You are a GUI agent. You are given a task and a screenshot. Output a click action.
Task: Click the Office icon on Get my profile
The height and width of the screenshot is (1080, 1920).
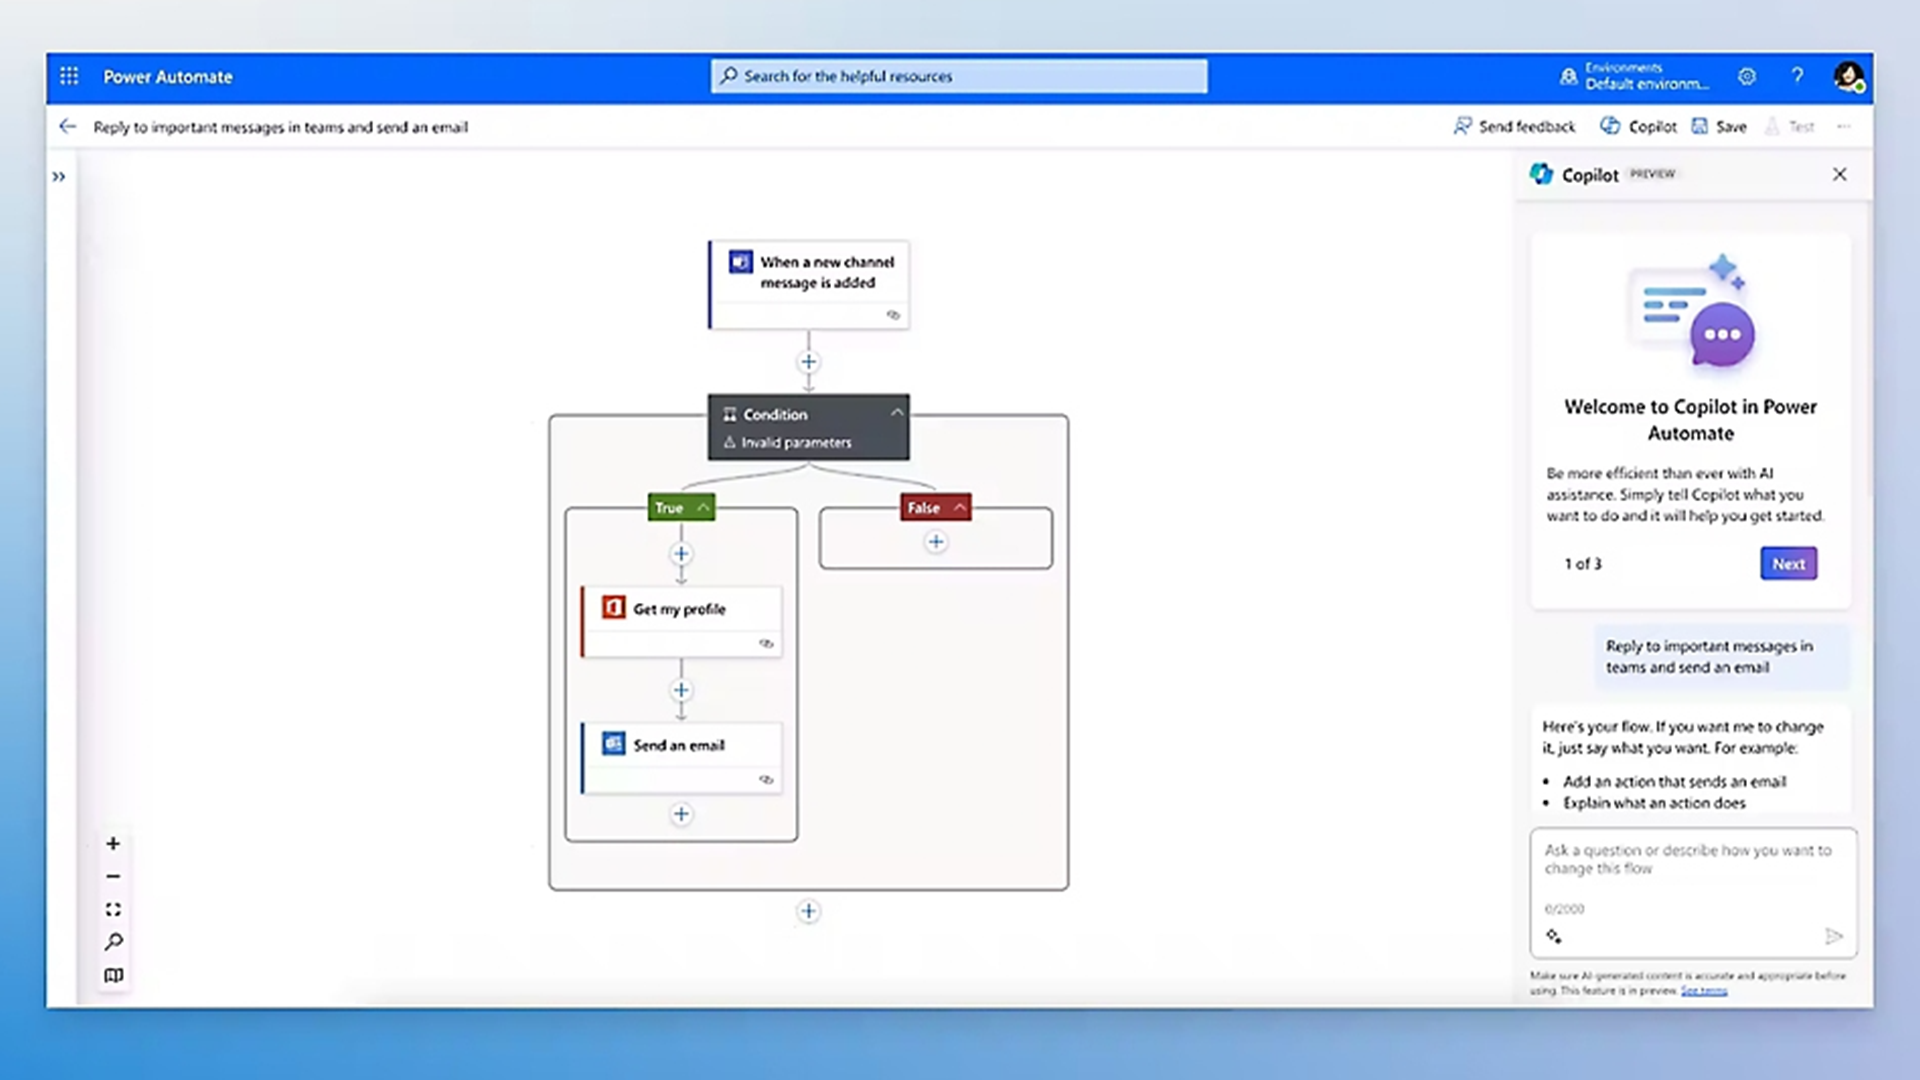[613, 608]
